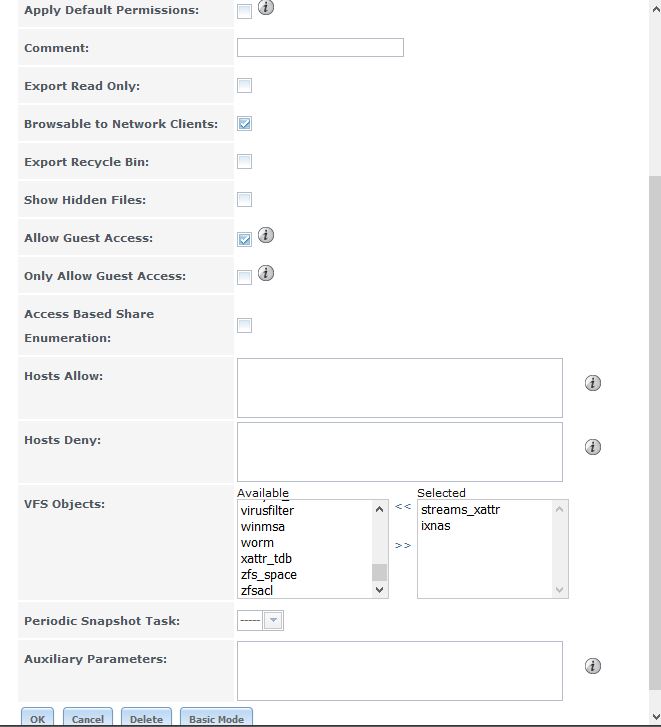
Task: Uncheck Browsable to Network Clients
Action: tap(244, 124)
